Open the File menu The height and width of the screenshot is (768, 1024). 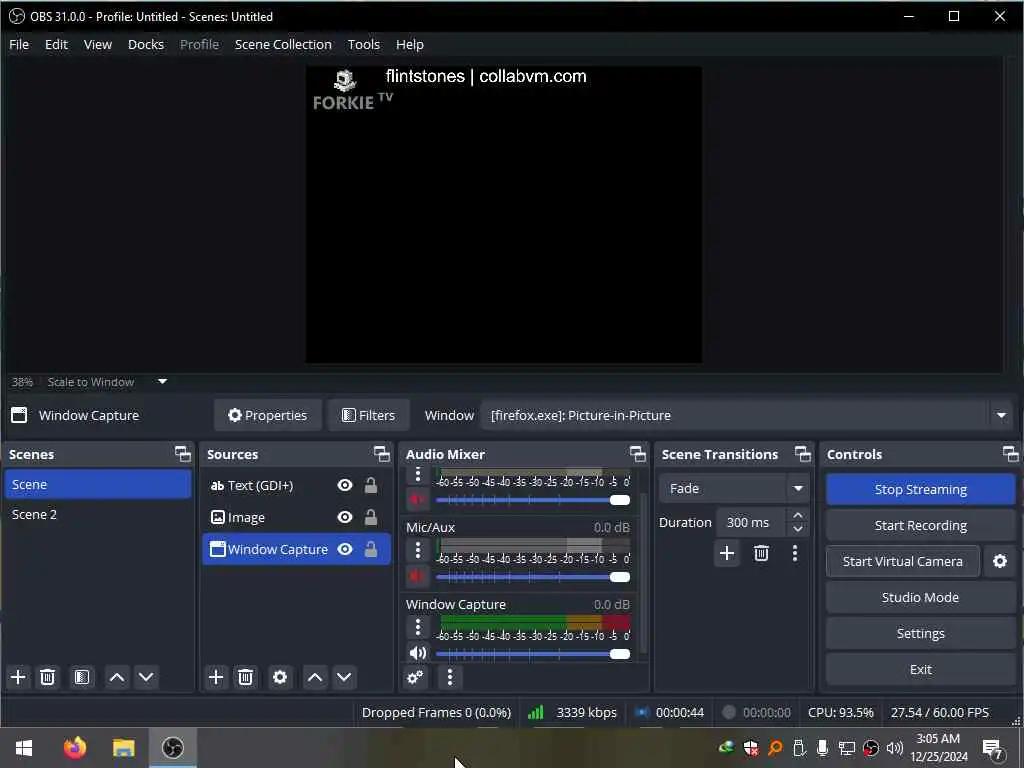19,44
